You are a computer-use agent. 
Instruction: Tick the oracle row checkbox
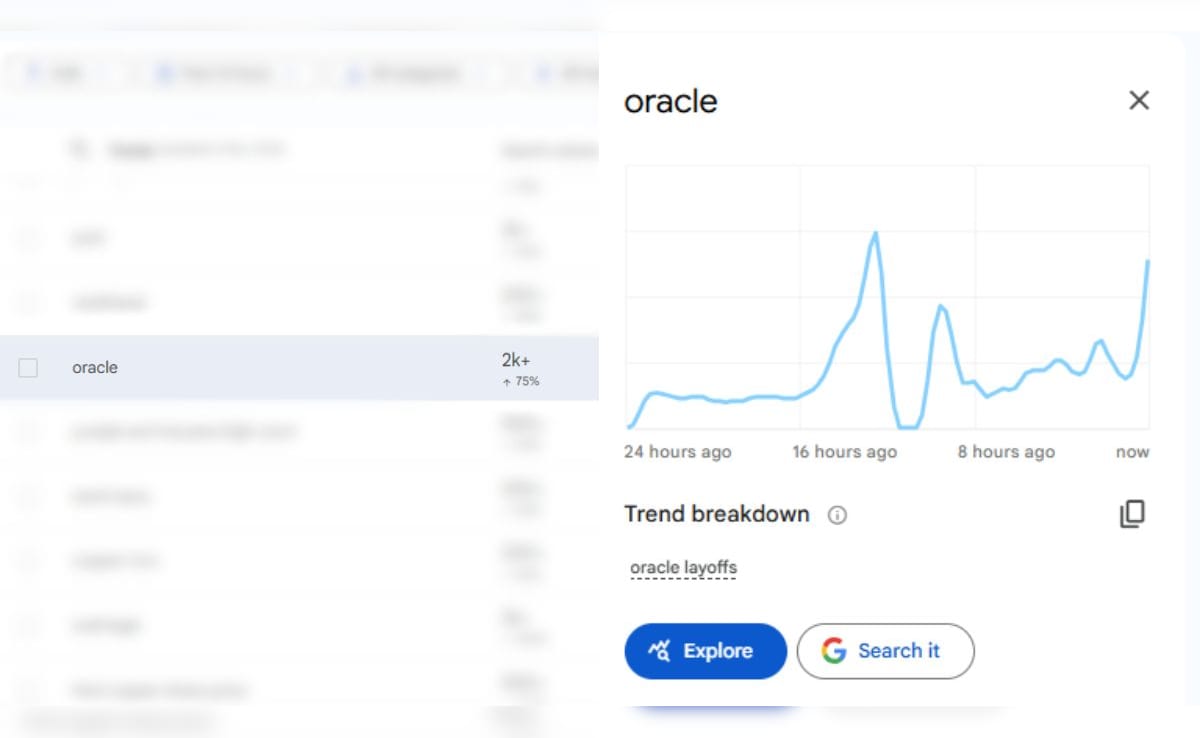click(28, 368)
